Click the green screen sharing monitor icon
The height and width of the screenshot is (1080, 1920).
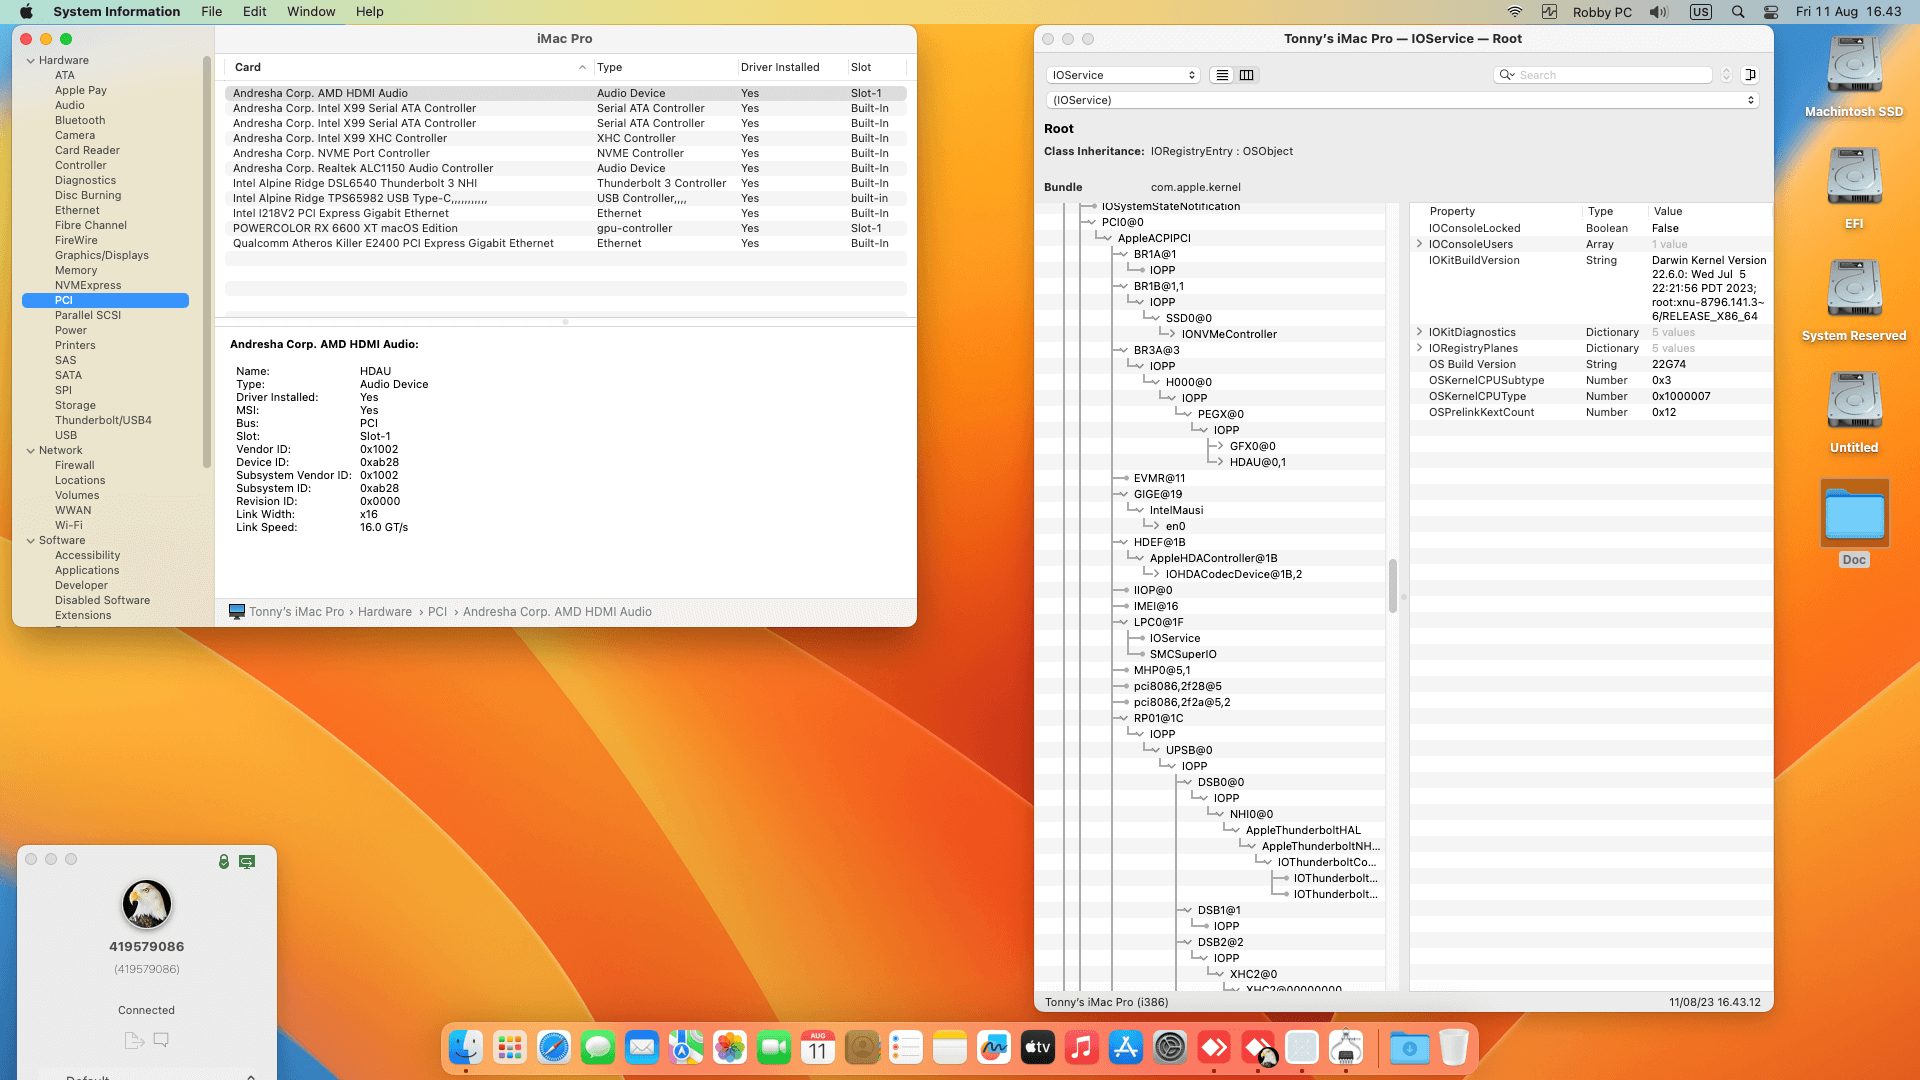click(x=247, y=861)
